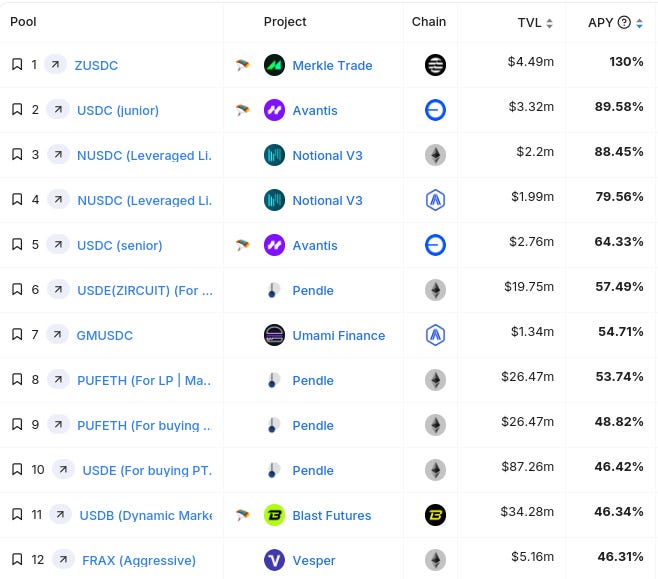Open the USDC (junior) pool link
Viewport: 658px width, 579px height.
click(x=118, y=110)
